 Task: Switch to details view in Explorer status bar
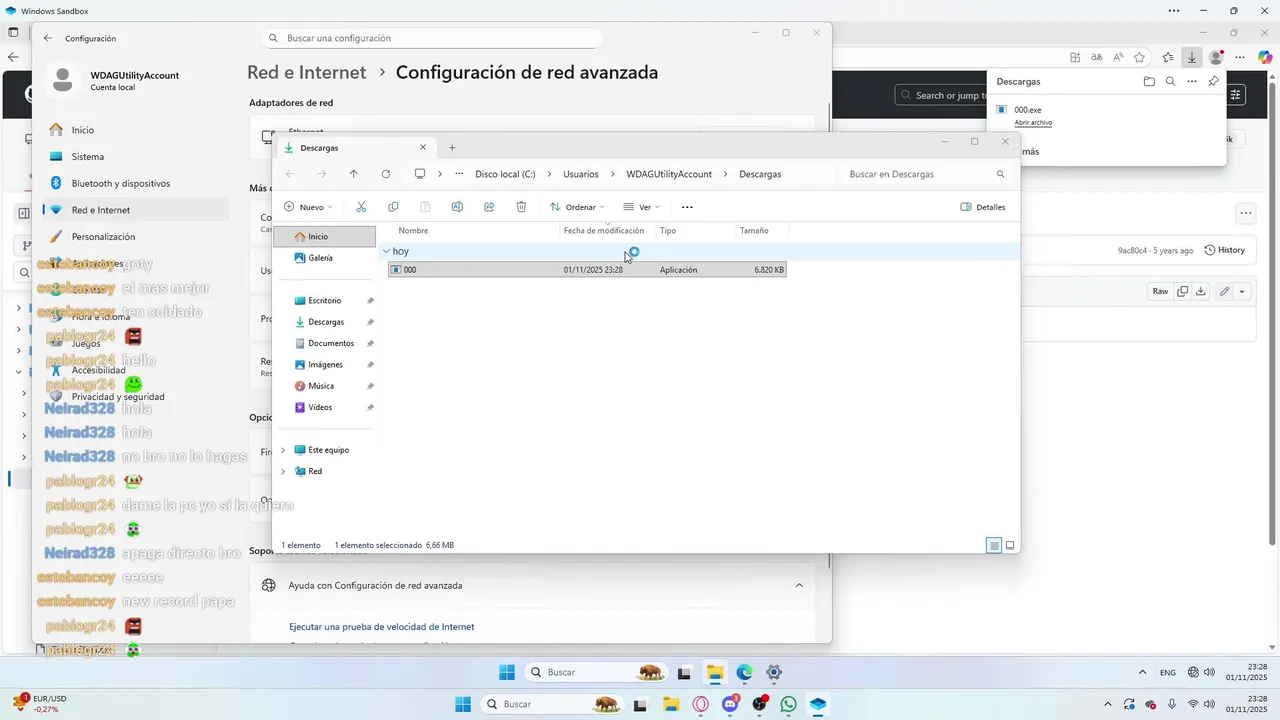click(994, 545)
